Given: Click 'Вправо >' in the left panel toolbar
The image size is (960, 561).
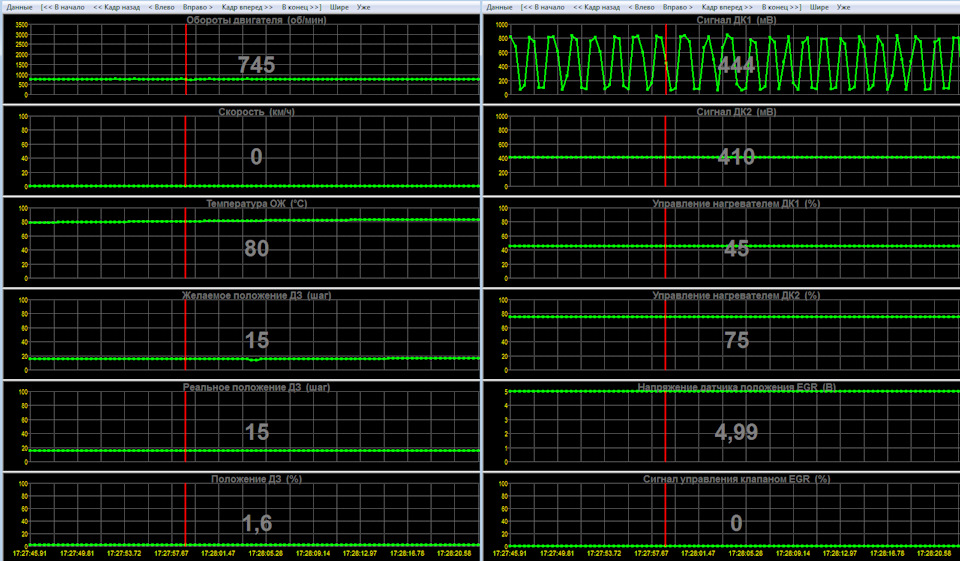Looking at the screenshot, I should 198,7.
